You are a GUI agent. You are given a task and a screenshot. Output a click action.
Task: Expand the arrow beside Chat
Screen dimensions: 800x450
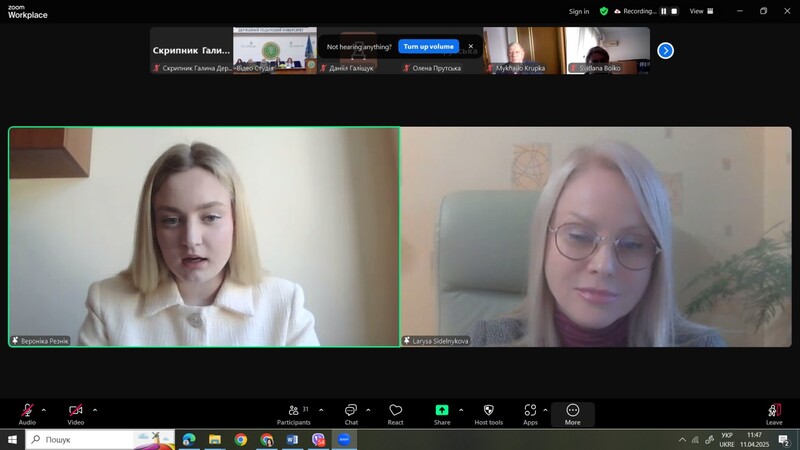[368, 410]
